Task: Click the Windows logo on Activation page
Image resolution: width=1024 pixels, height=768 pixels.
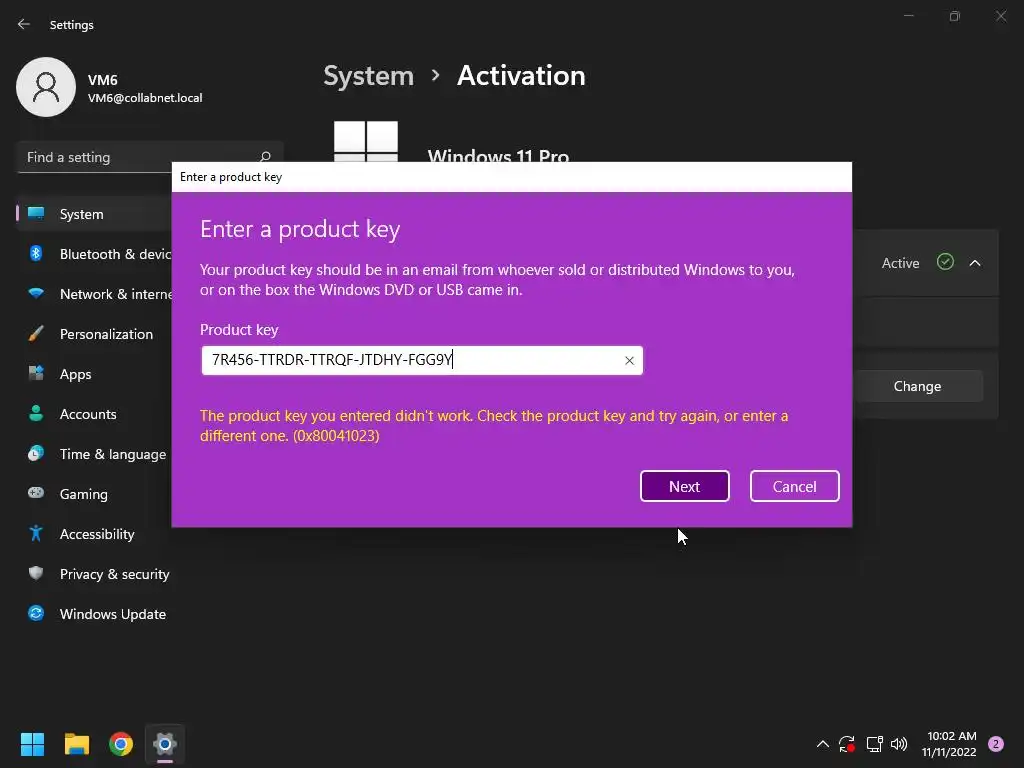Action: tap(366, 141)
